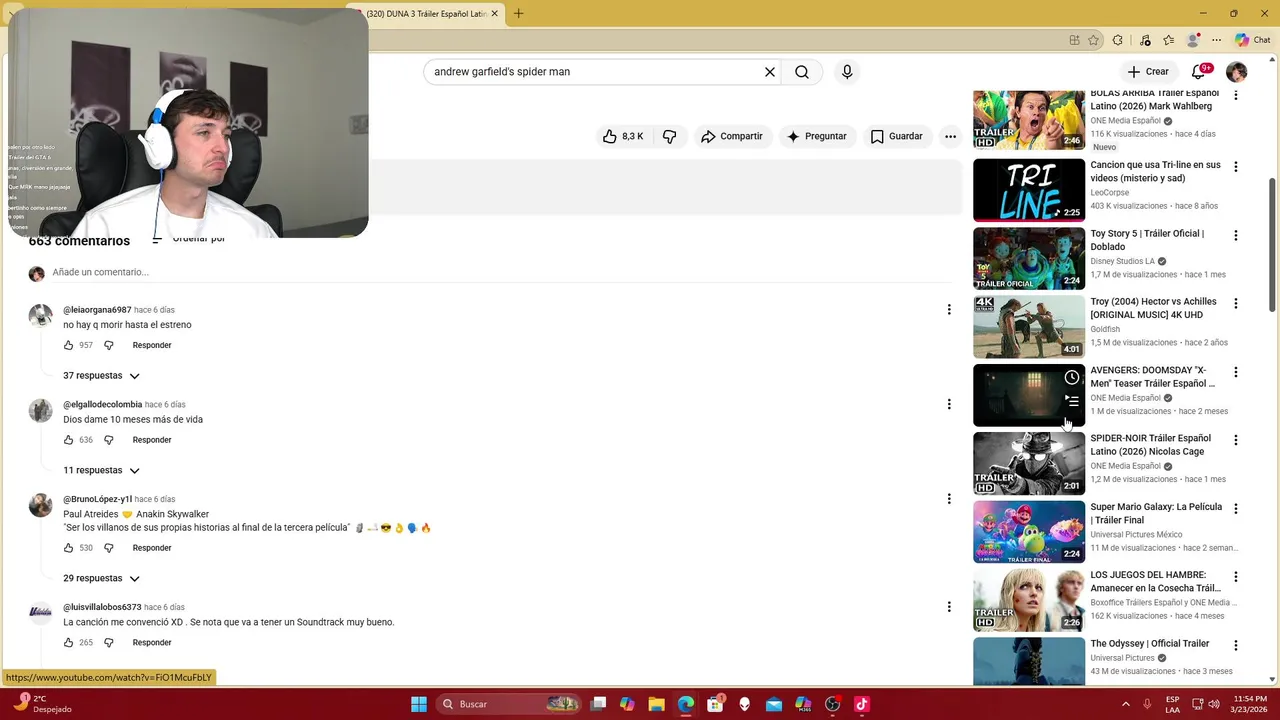1280x720 pixels.
Task: Like the comment by @leiaorgana6987
Action: coord(68,345)
